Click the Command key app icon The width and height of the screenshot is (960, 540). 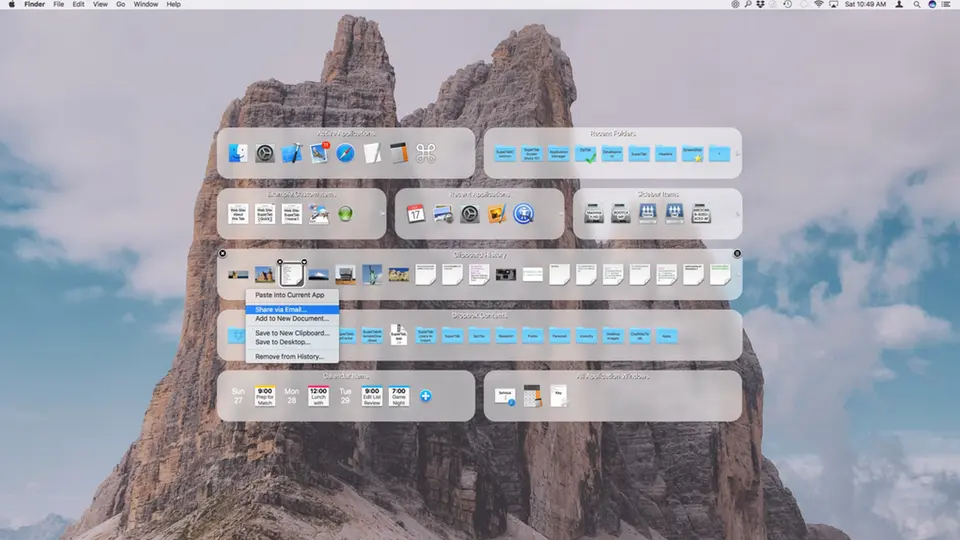(426, 153)
